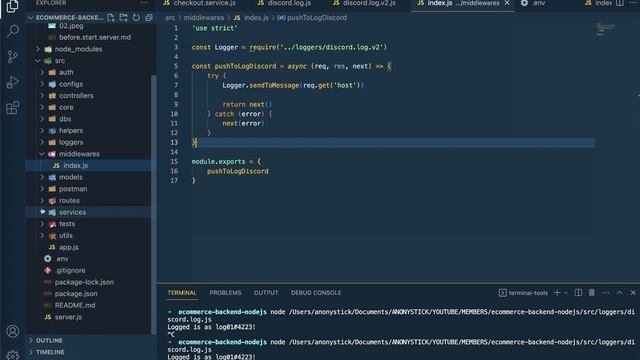Select the OUTPUT panel tab

pos(266,293)
